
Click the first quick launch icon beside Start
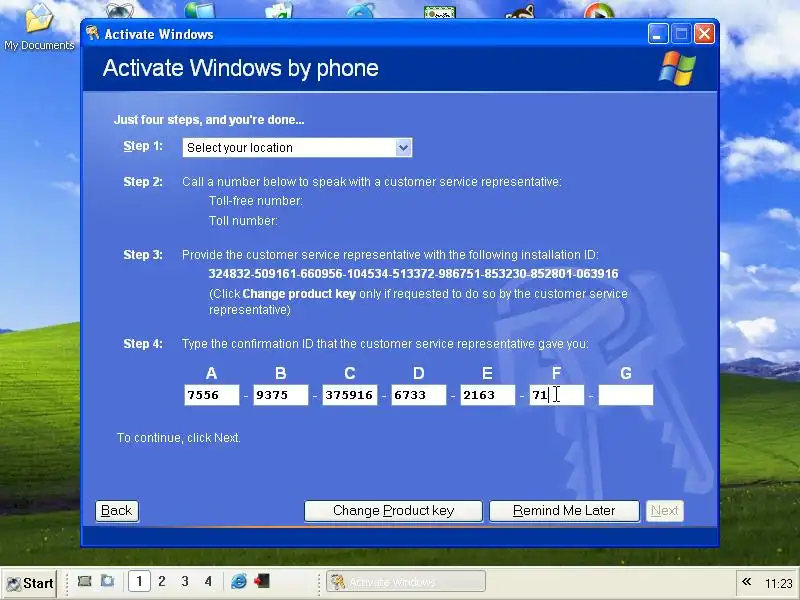pos(84,581)
